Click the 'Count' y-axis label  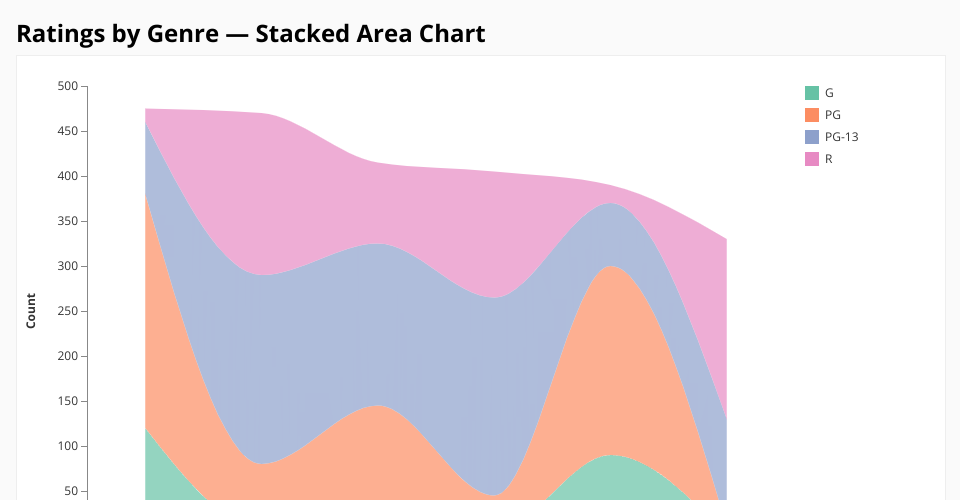click(31, 310)
